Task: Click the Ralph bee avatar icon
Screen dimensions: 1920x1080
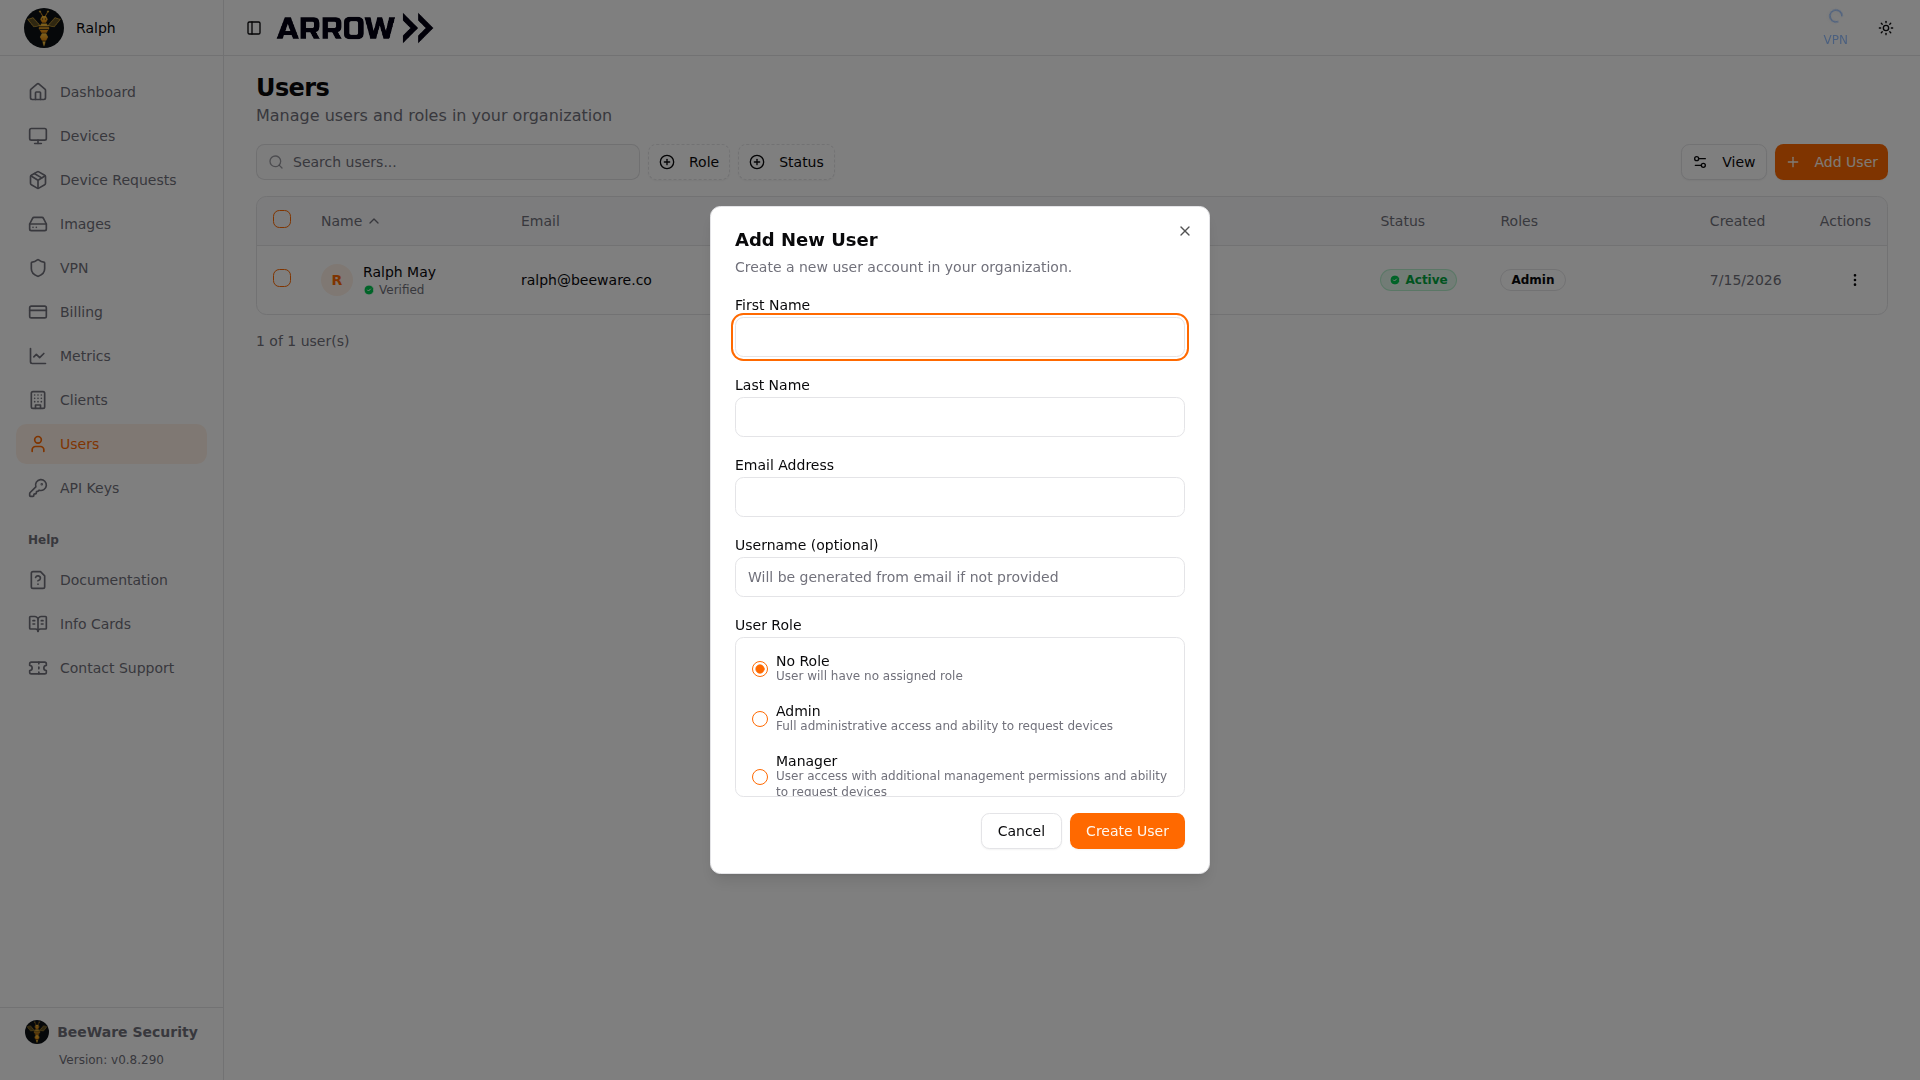Action: pyautogui.click(x=44, y=28)
